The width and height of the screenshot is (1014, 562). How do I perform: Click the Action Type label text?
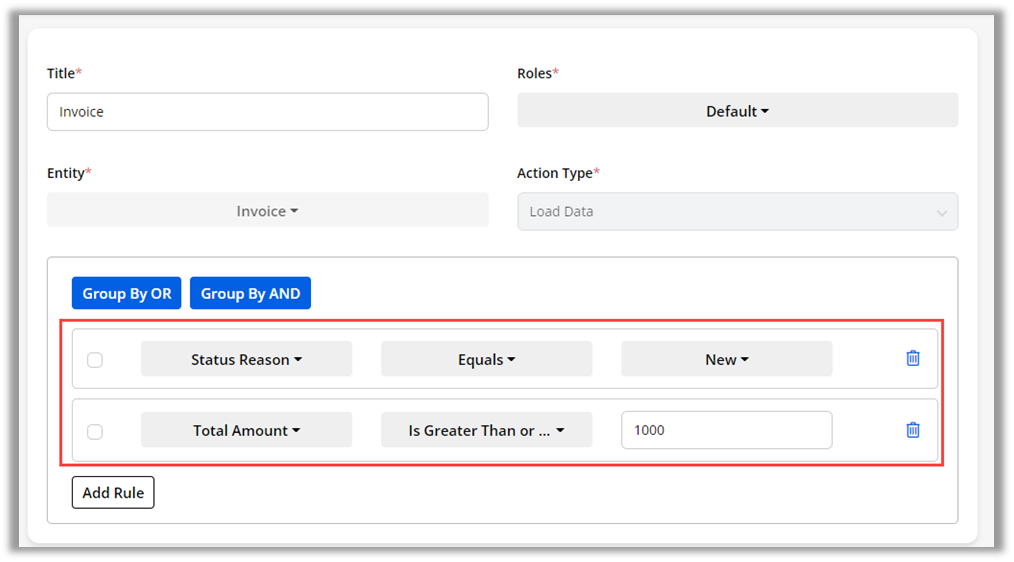click(554, 173)
